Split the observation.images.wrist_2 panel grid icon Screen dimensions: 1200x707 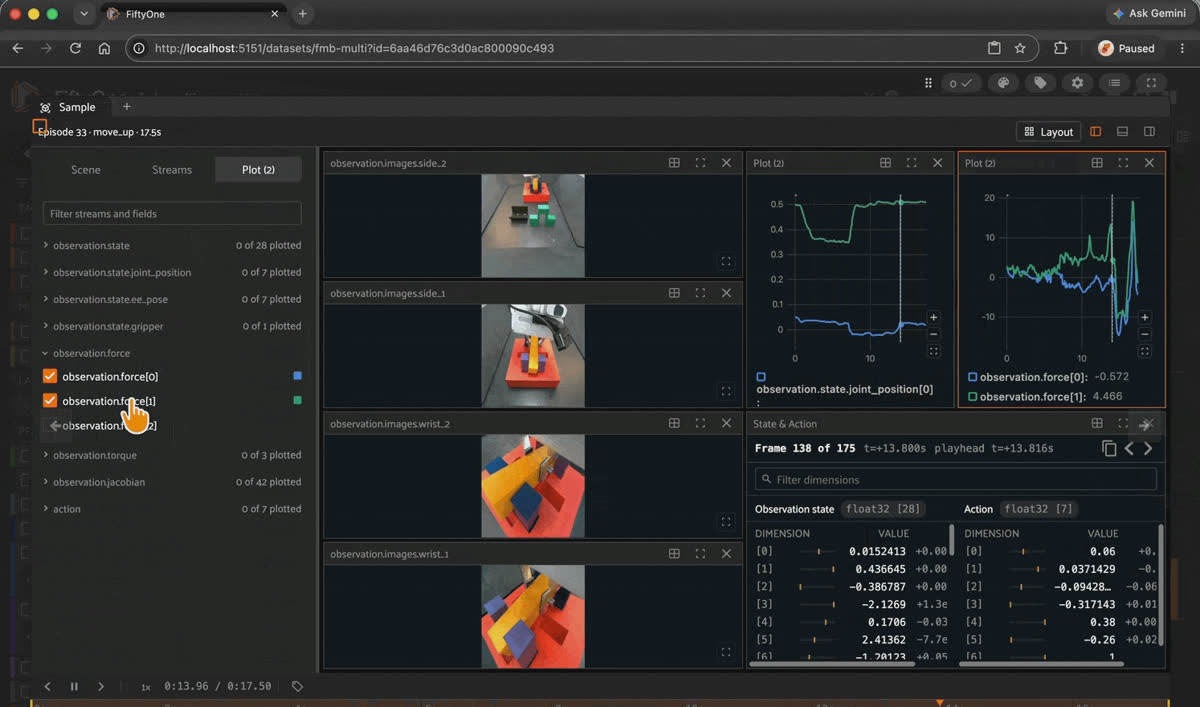[x=674, y=424]
